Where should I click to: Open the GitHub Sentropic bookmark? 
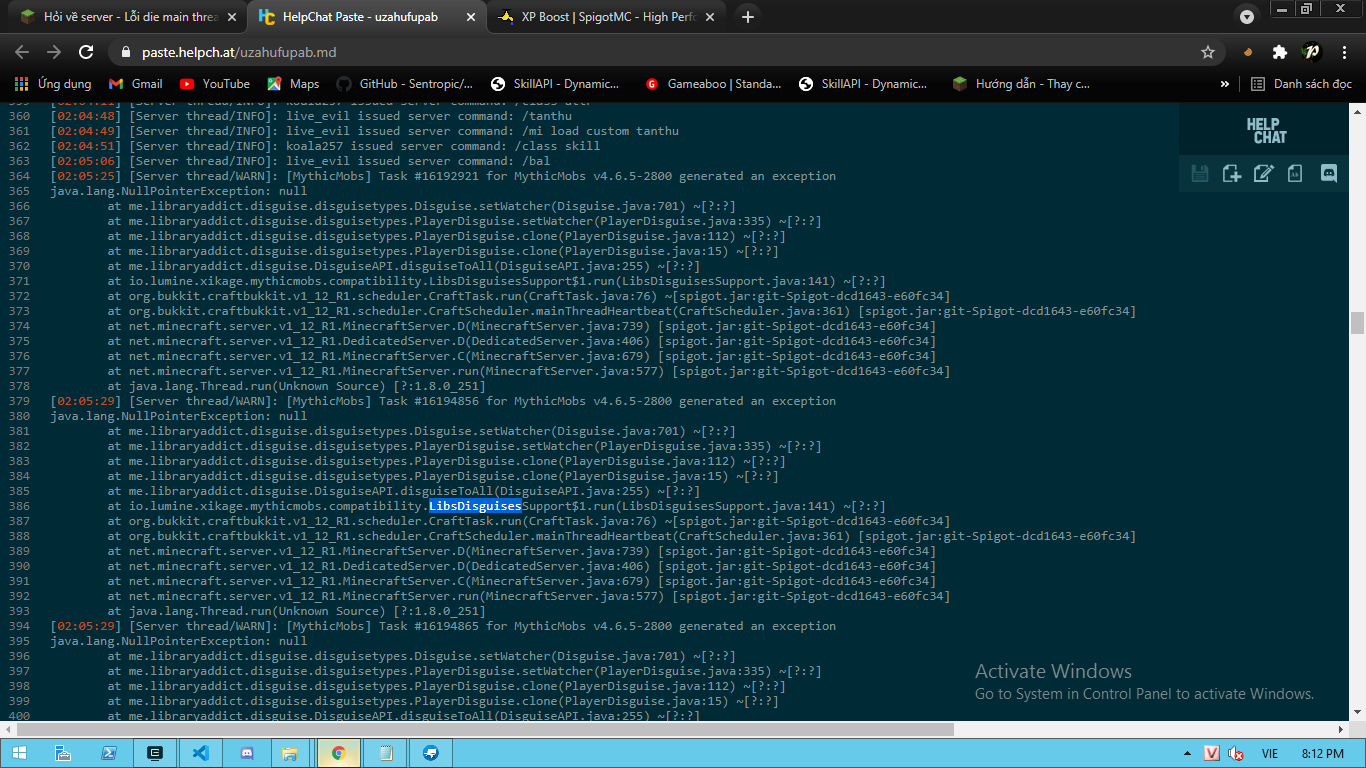point(405,84)
